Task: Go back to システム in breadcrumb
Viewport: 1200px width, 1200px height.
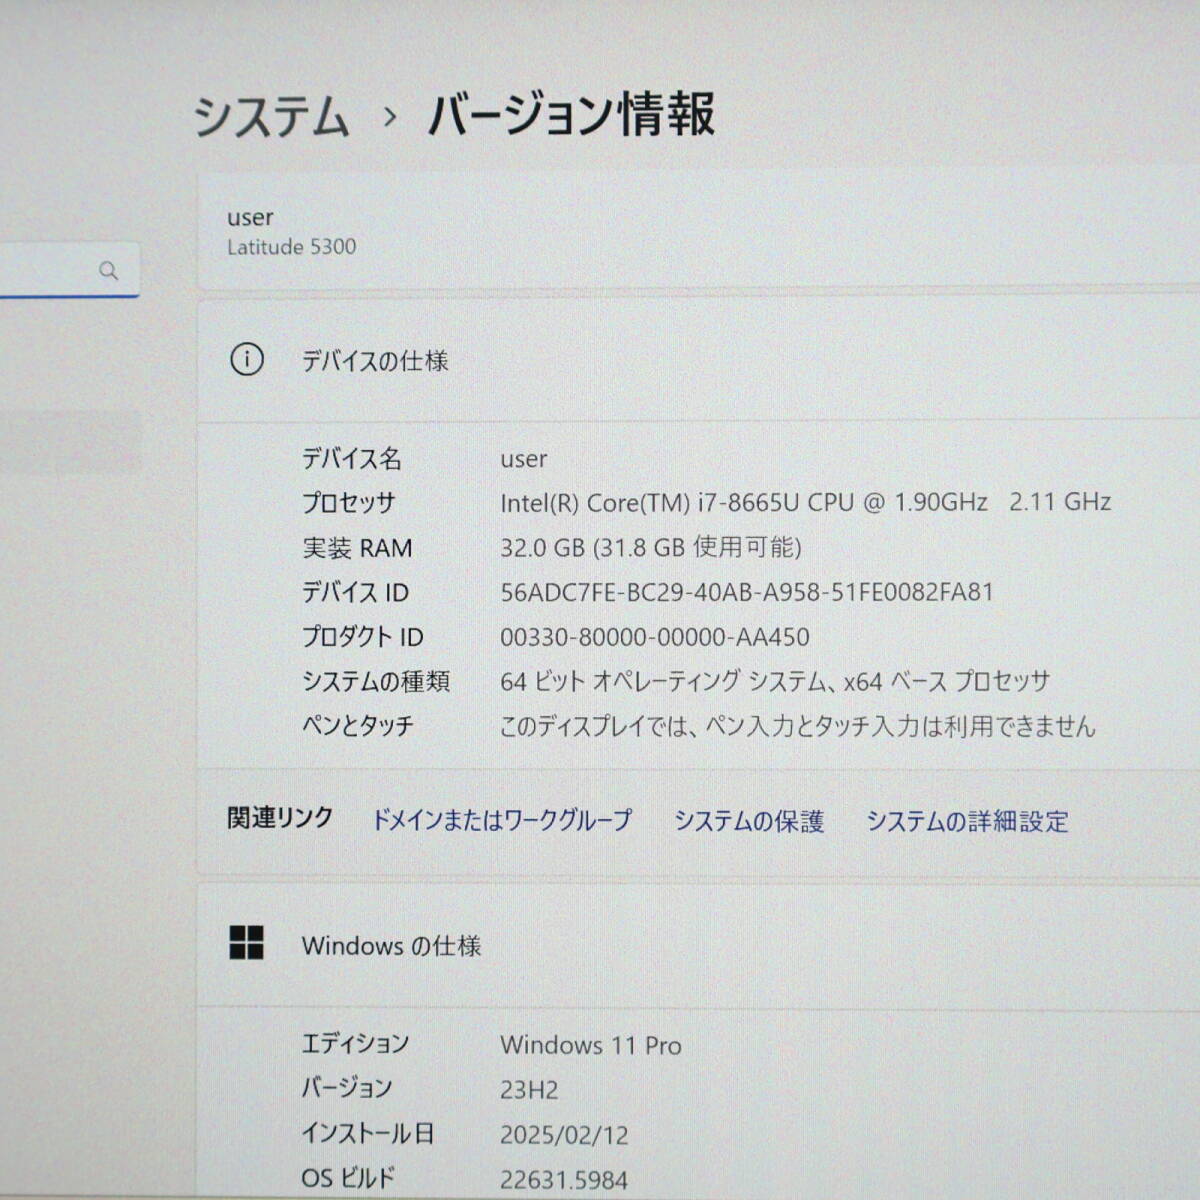Action: point(271,116)
